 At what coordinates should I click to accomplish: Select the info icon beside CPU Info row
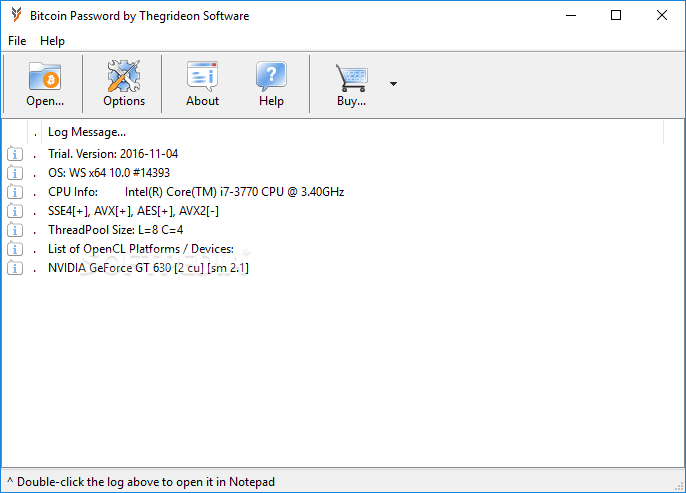pos(15,192)
